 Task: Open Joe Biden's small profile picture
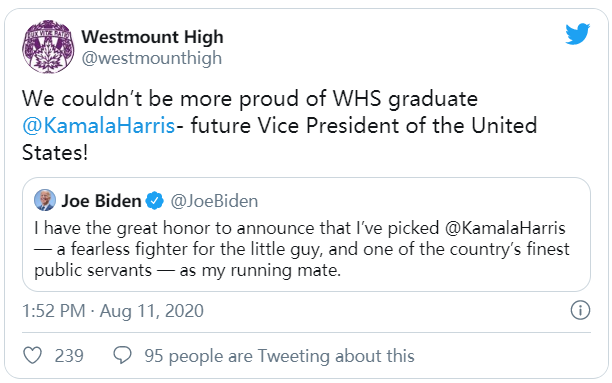(x=45, y=200)
